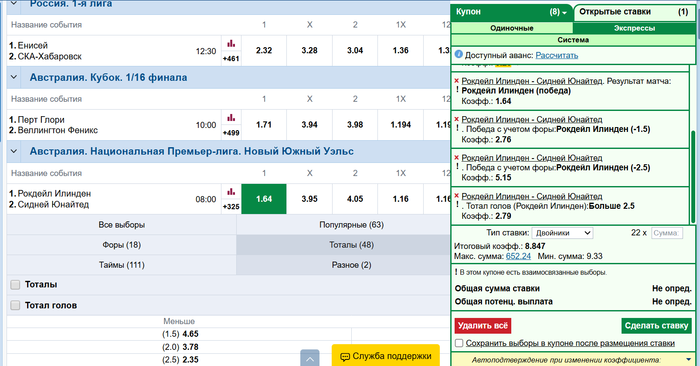Select the Одиночные tab
The width and height of the screenshot is (700, 366).
(x=512, y=28)
